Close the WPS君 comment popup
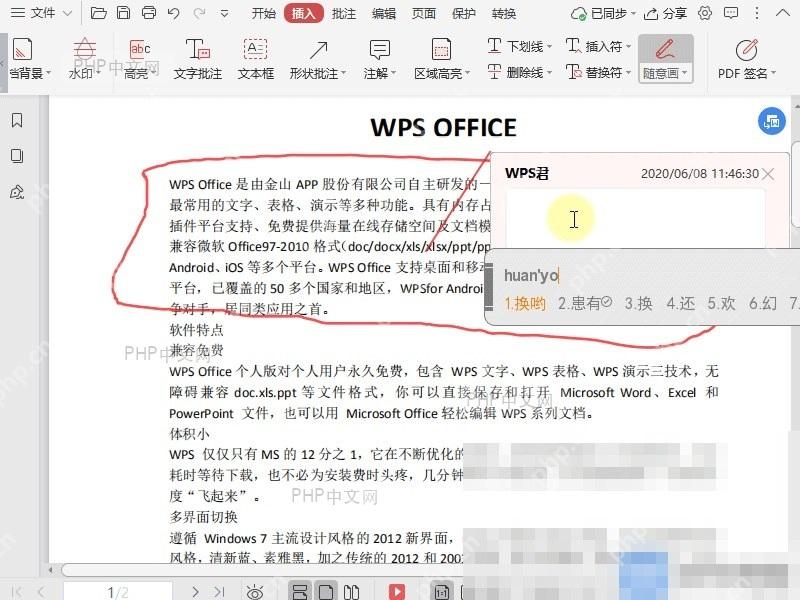Viewport: 800px width, 600px height. click(768, 174)
